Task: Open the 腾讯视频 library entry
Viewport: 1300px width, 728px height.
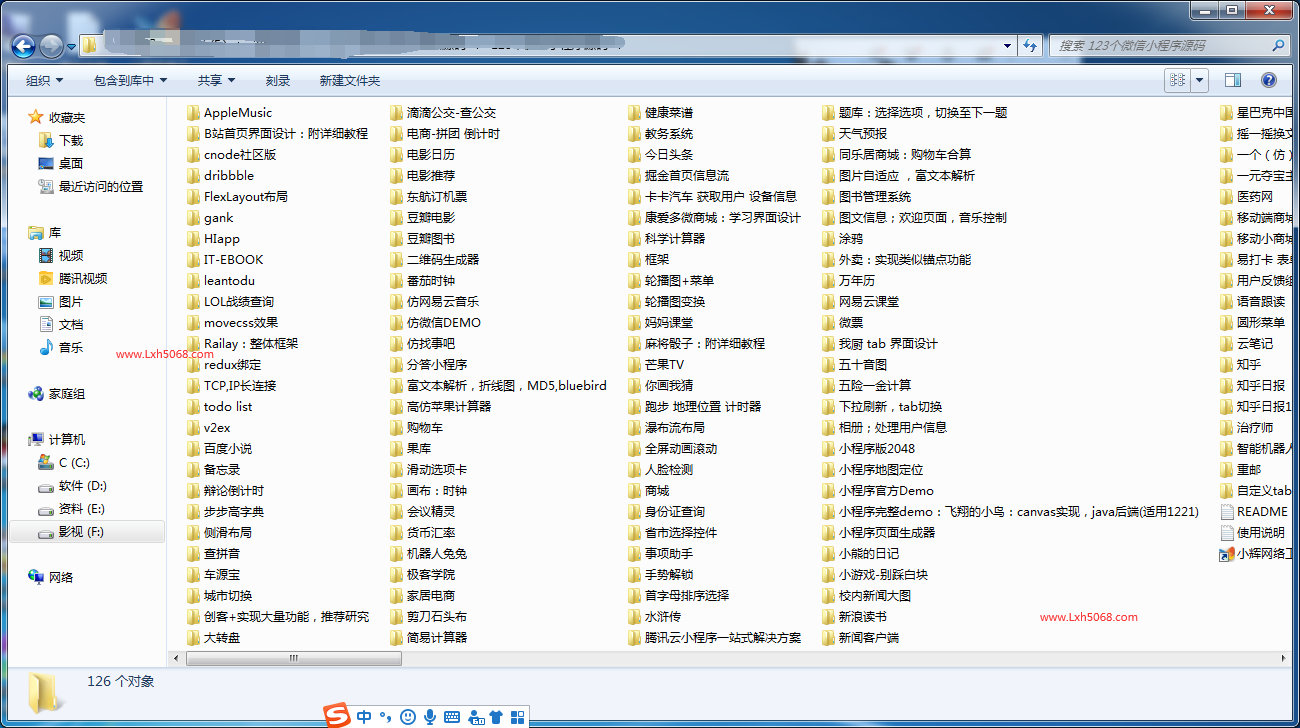Action: coord(82,278)
